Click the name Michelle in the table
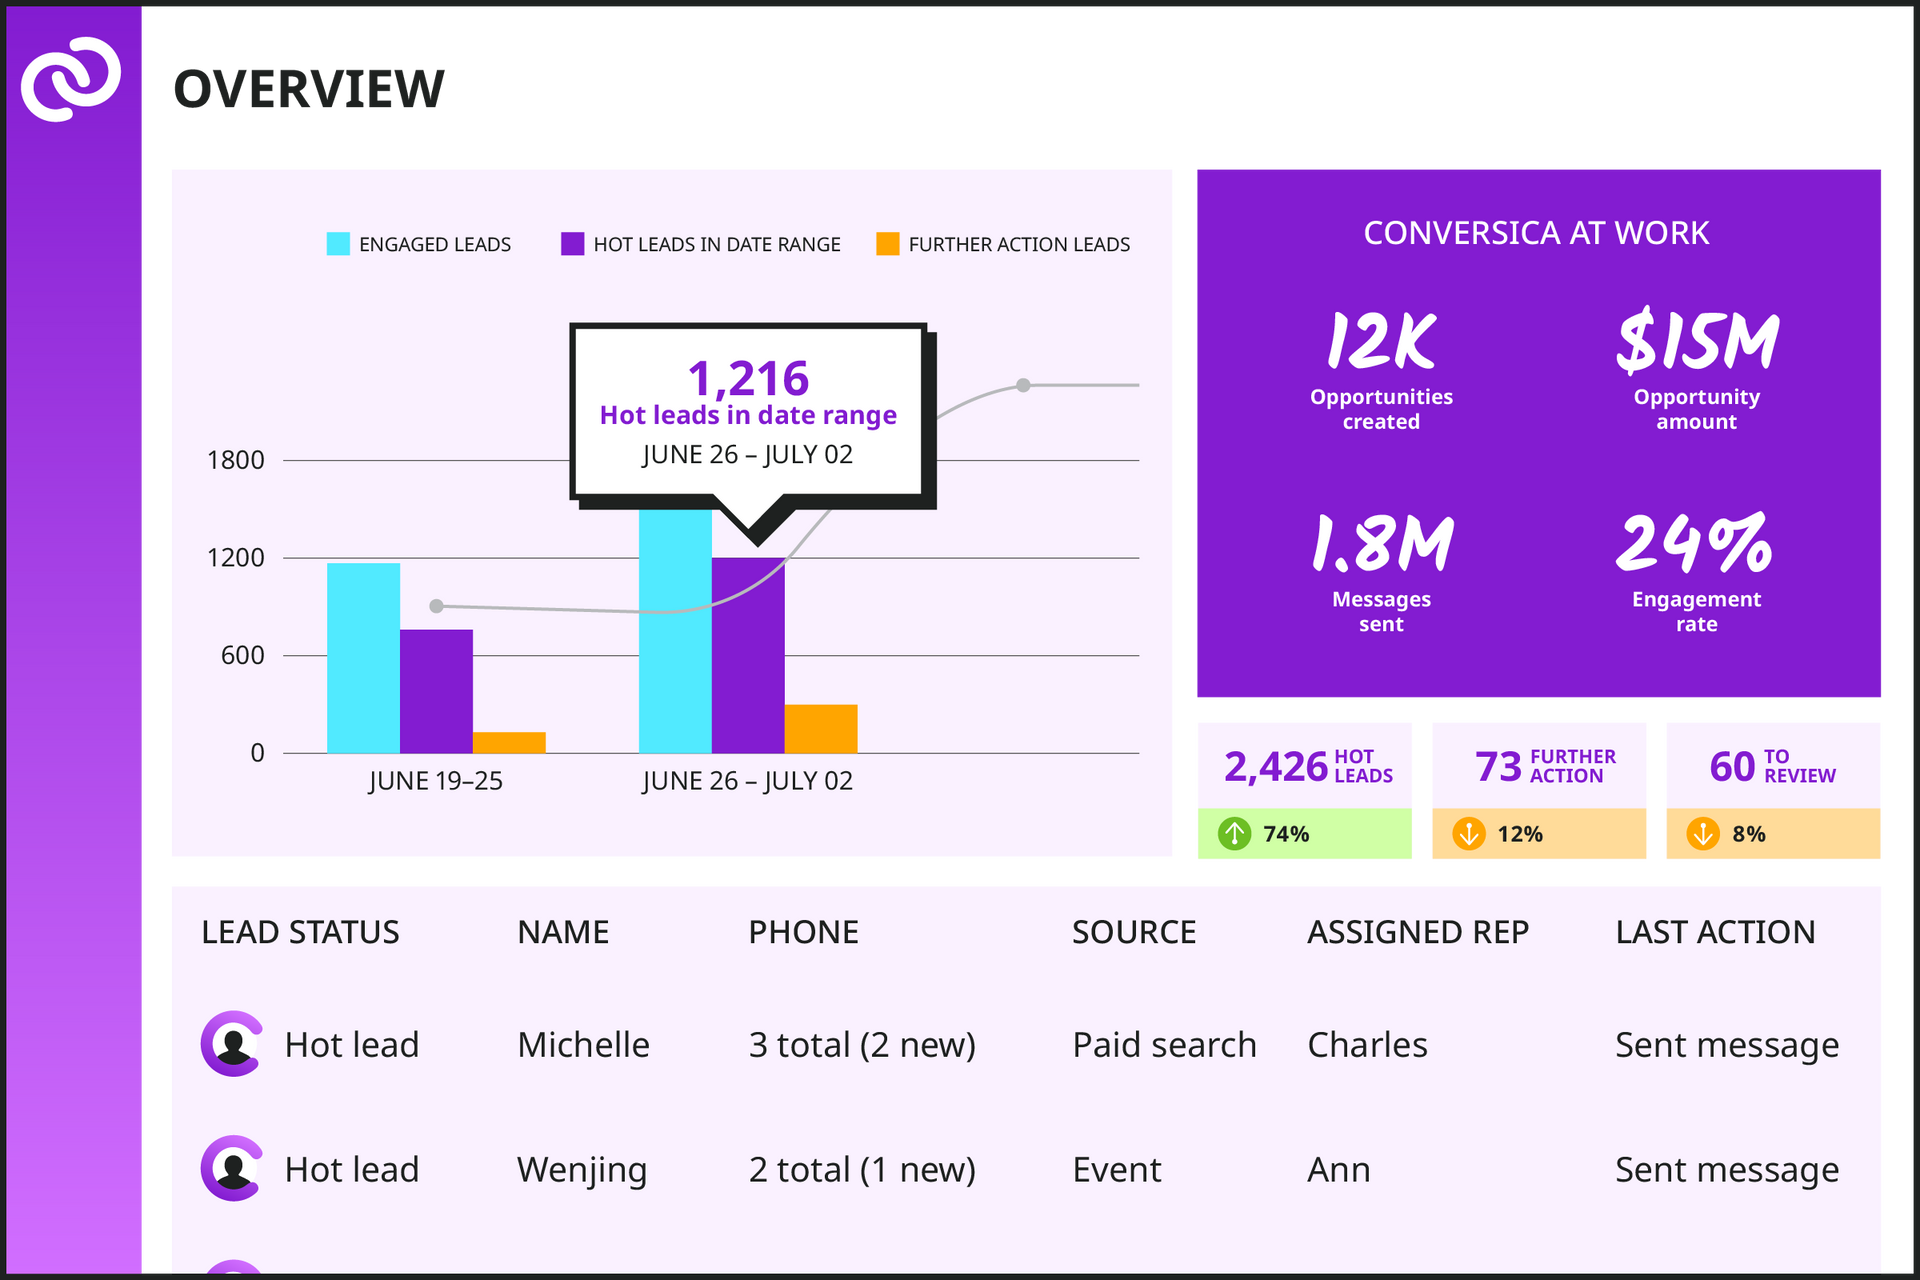This screenshot has height=1280, width=1920. [583, 1045]
